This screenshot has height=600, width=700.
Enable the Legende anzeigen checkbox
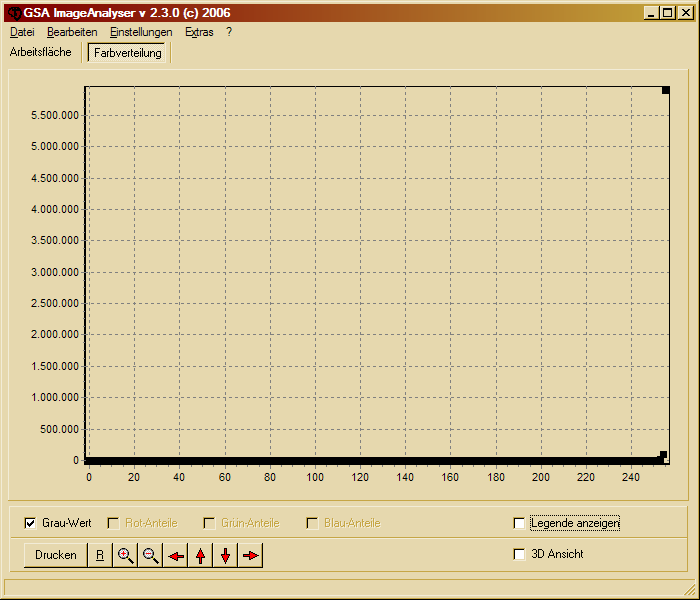click(x=518, y=523)
